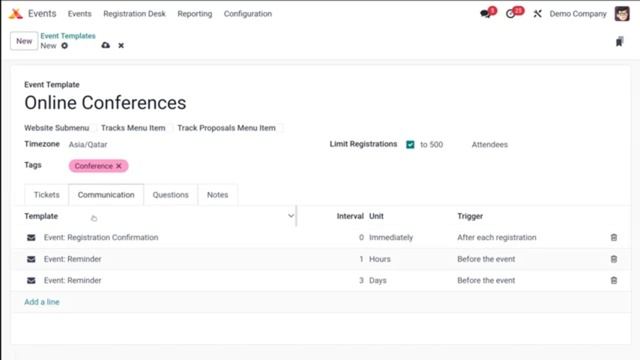Image resolution: width=640 pixels, height=360 pixels.
Task: Select Event: Reminder in the Hours row
Action: [x=73, y=259]
